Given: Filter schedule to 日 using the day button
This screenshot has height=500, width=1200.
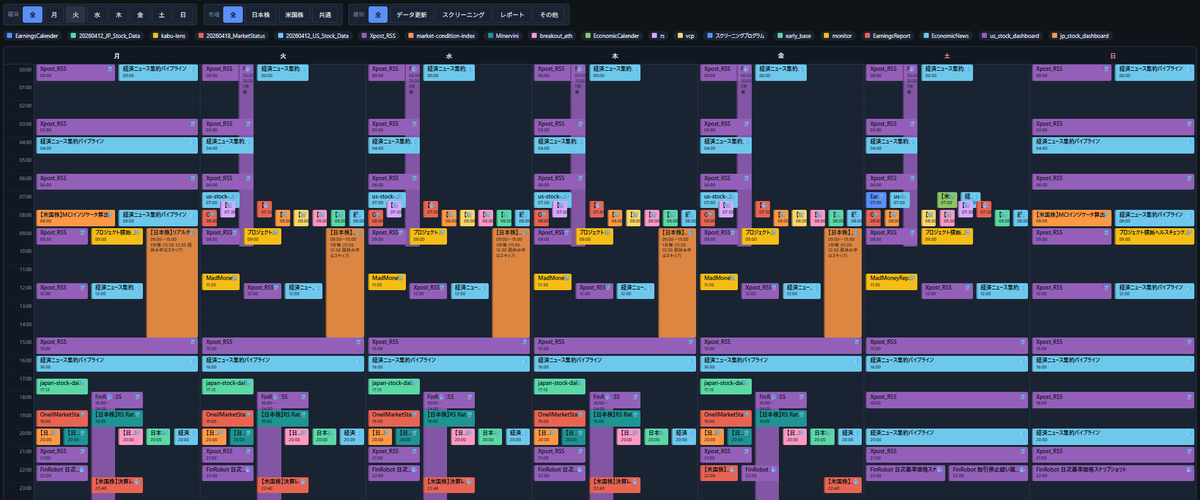Looking at the screenshot, I should pyautogui.click(x=182, y=16).
